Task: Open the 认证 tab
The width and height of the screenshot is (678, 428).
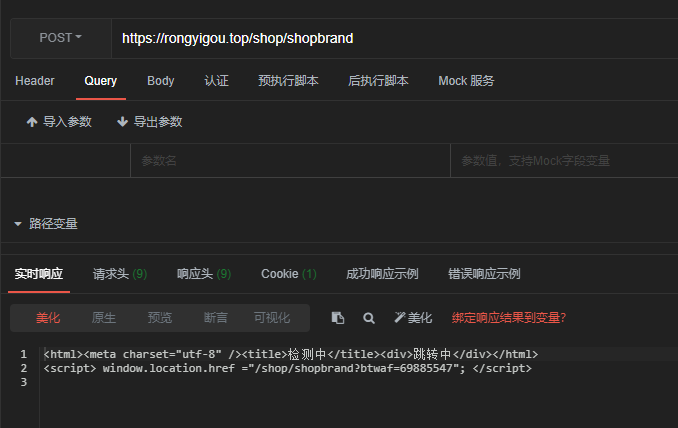Action: (x=216, y=81)
